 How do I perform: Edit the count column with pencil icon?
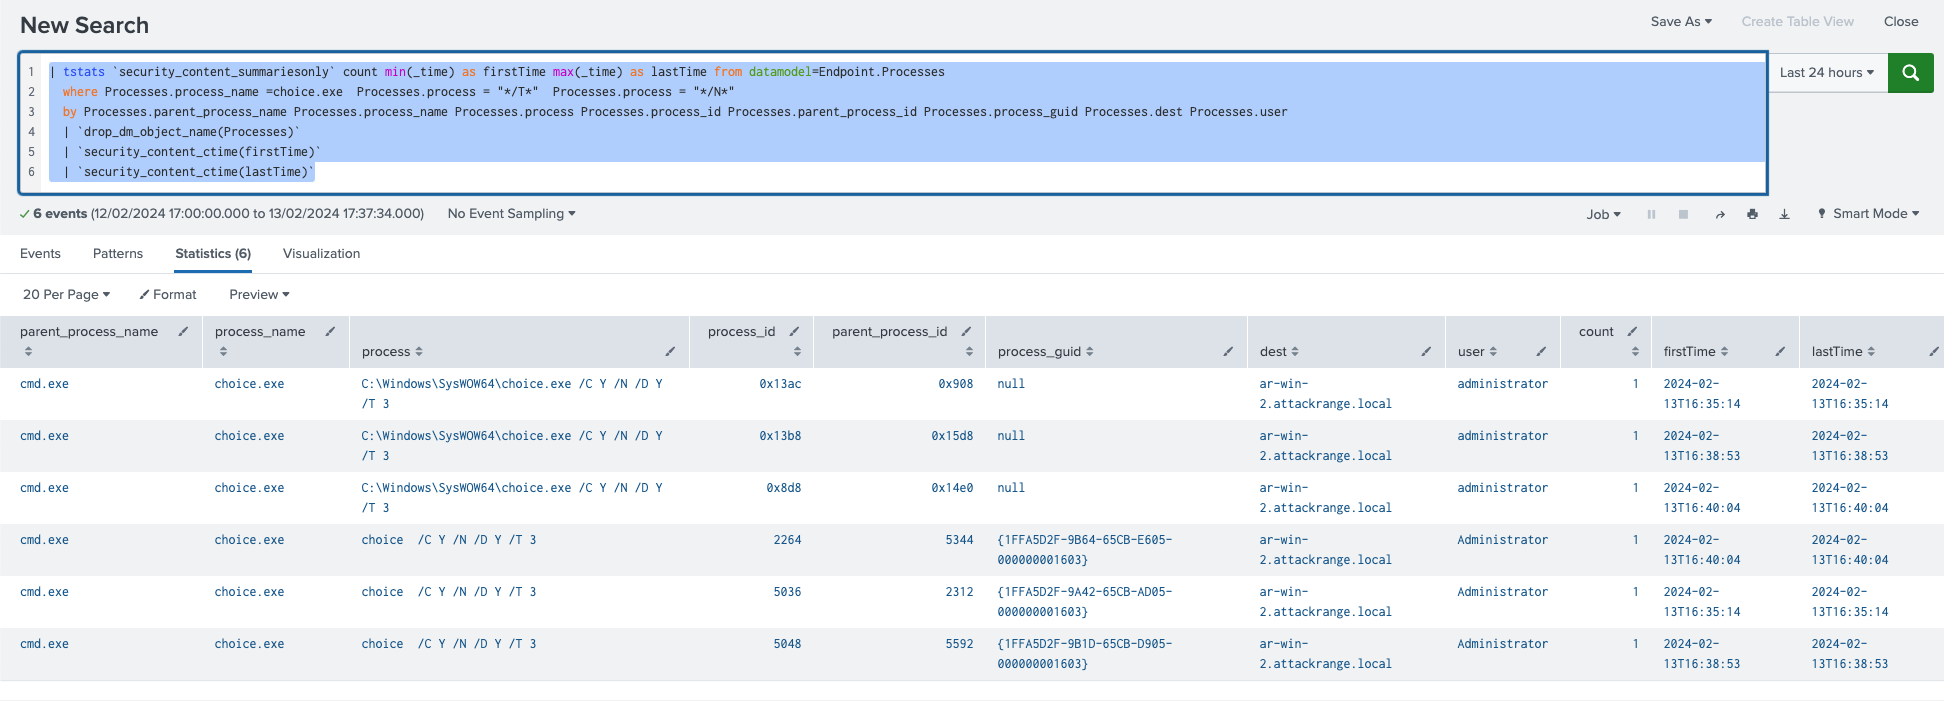pyautogui.click(x=1632, y=332)
